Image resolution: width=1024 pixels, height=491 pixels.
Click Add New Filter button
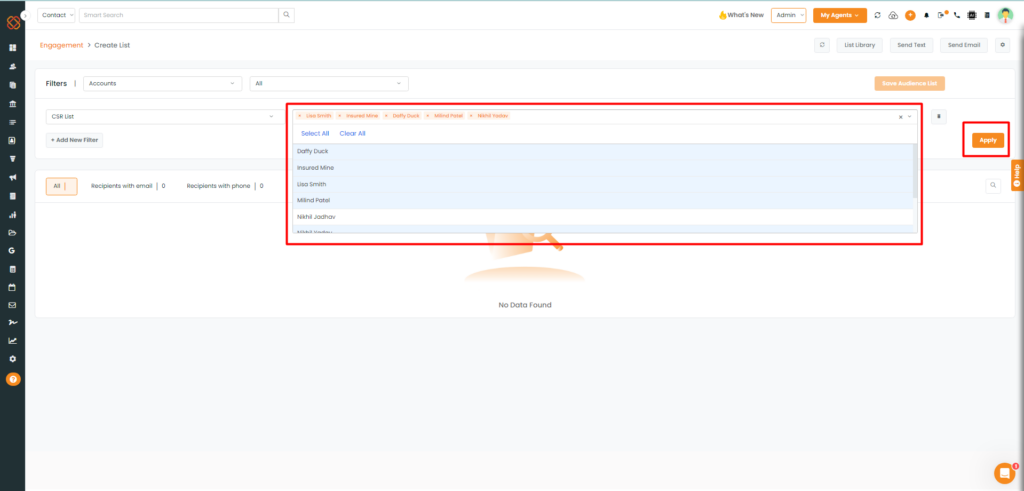74,140
